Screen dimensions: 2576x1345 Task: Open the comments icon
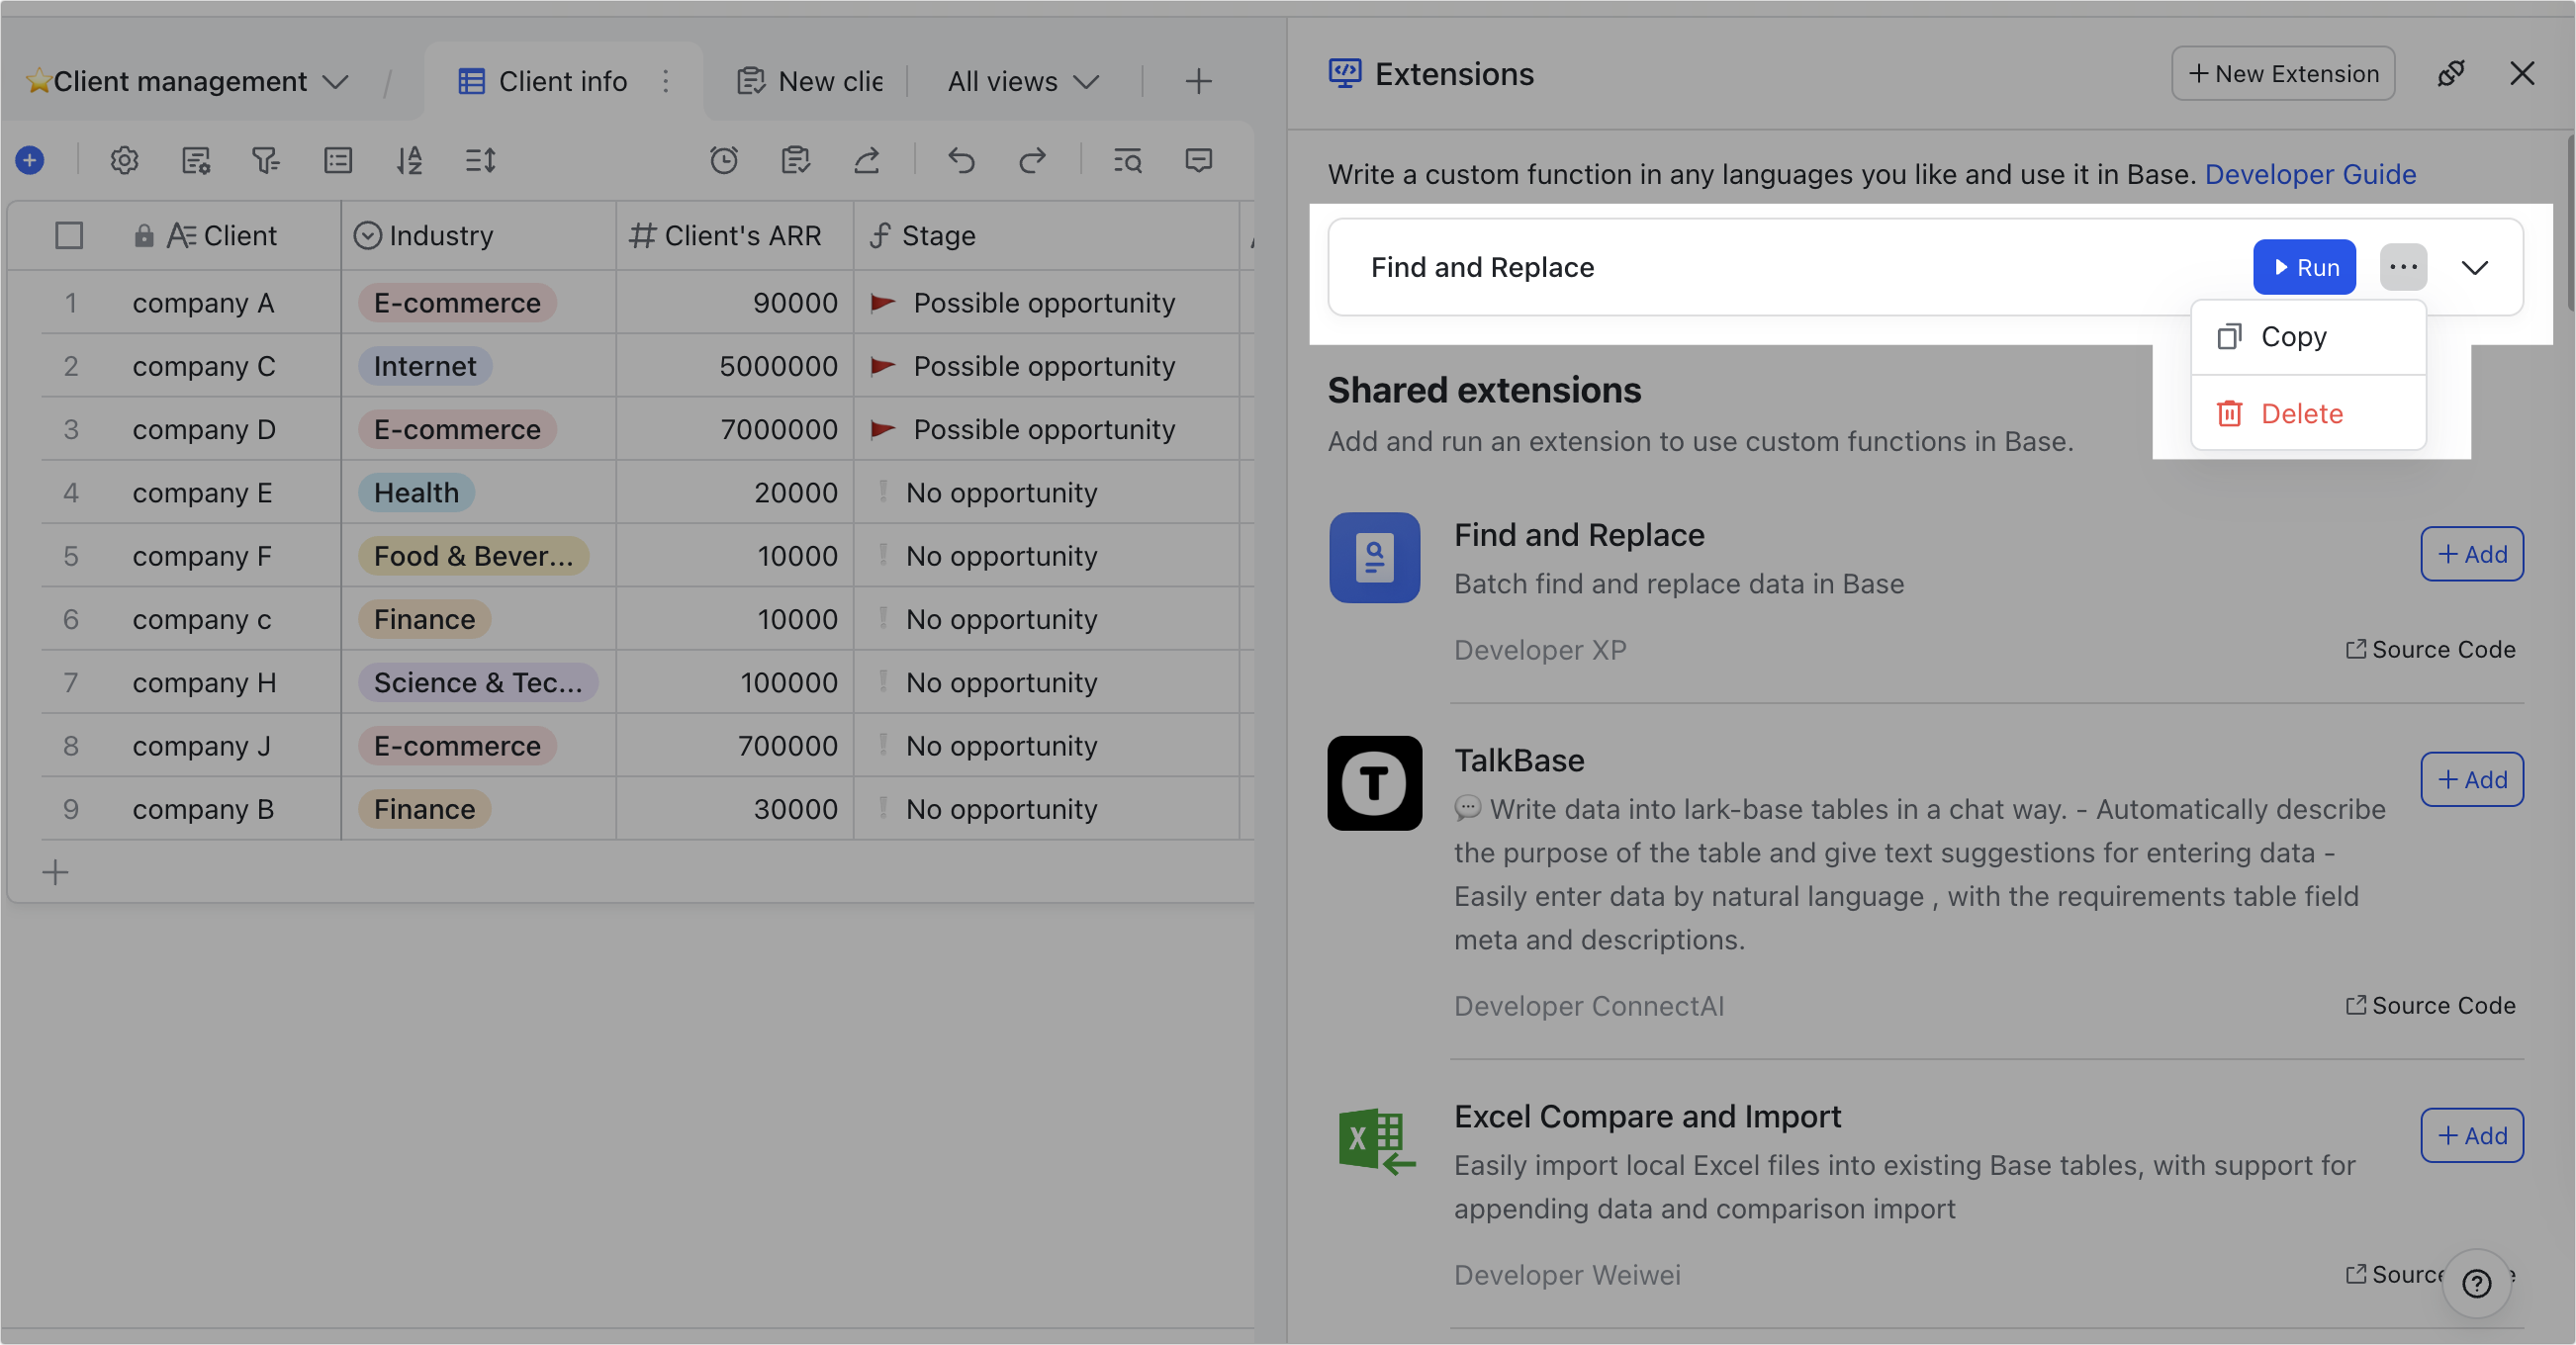tap(1198, 160)
